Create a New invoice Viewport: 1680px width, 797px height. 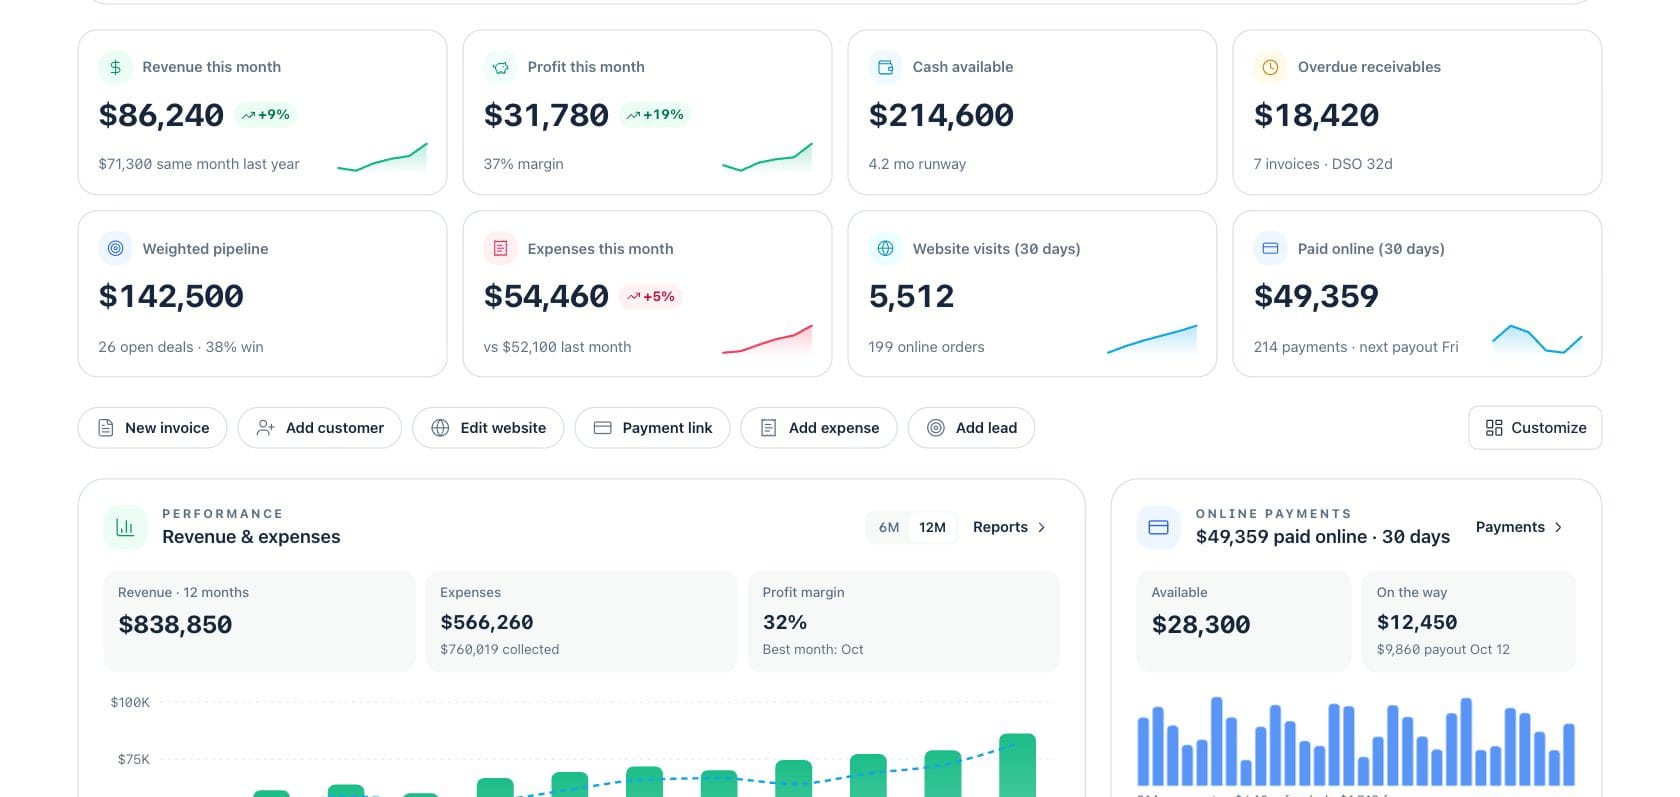point(152,428)
